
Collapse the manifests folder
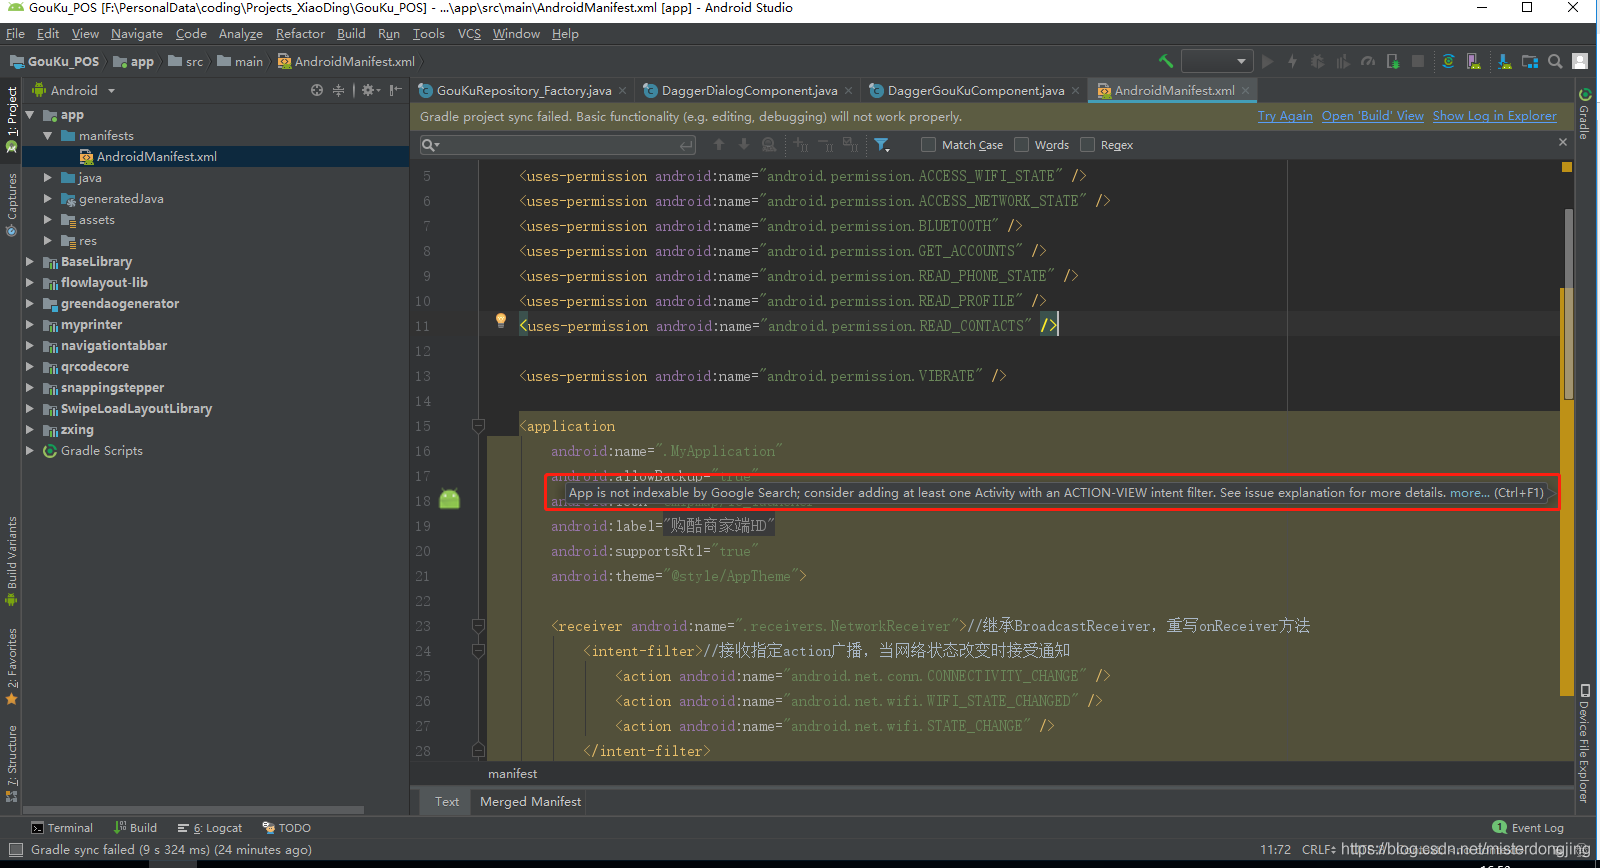[47, 136]
